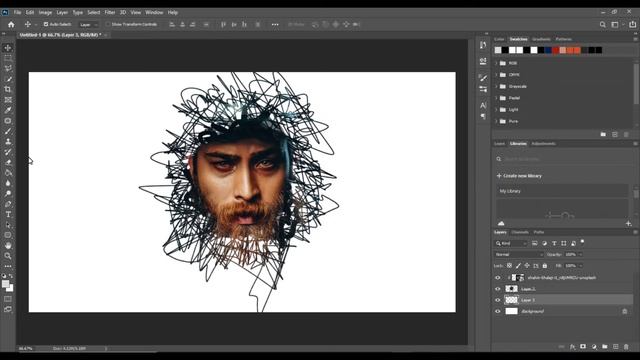Open the Auto-Select Layer dropdown
The height and width of the screenshot is (360, 640).
(89, 24)
